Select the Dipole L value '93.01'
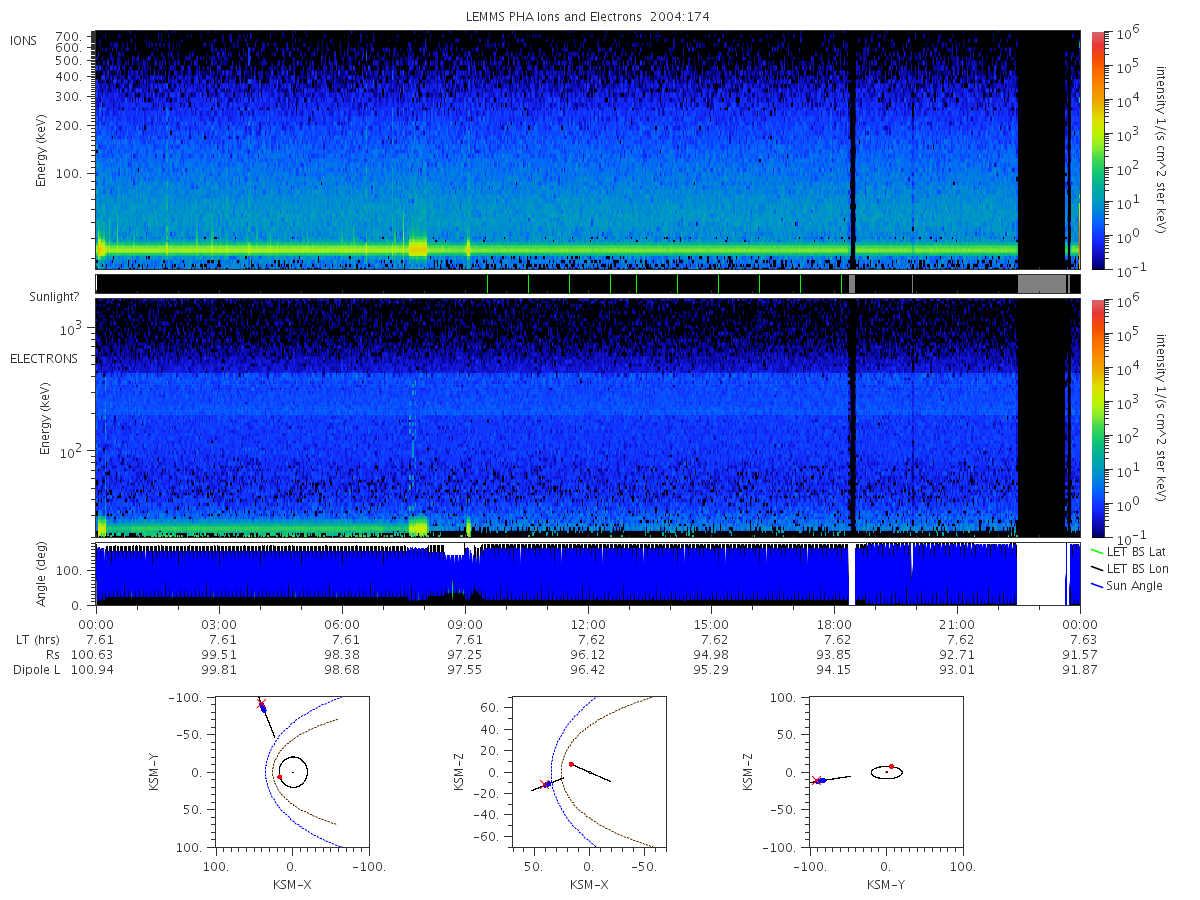1200x900 pixels. [x=958, y=669]
